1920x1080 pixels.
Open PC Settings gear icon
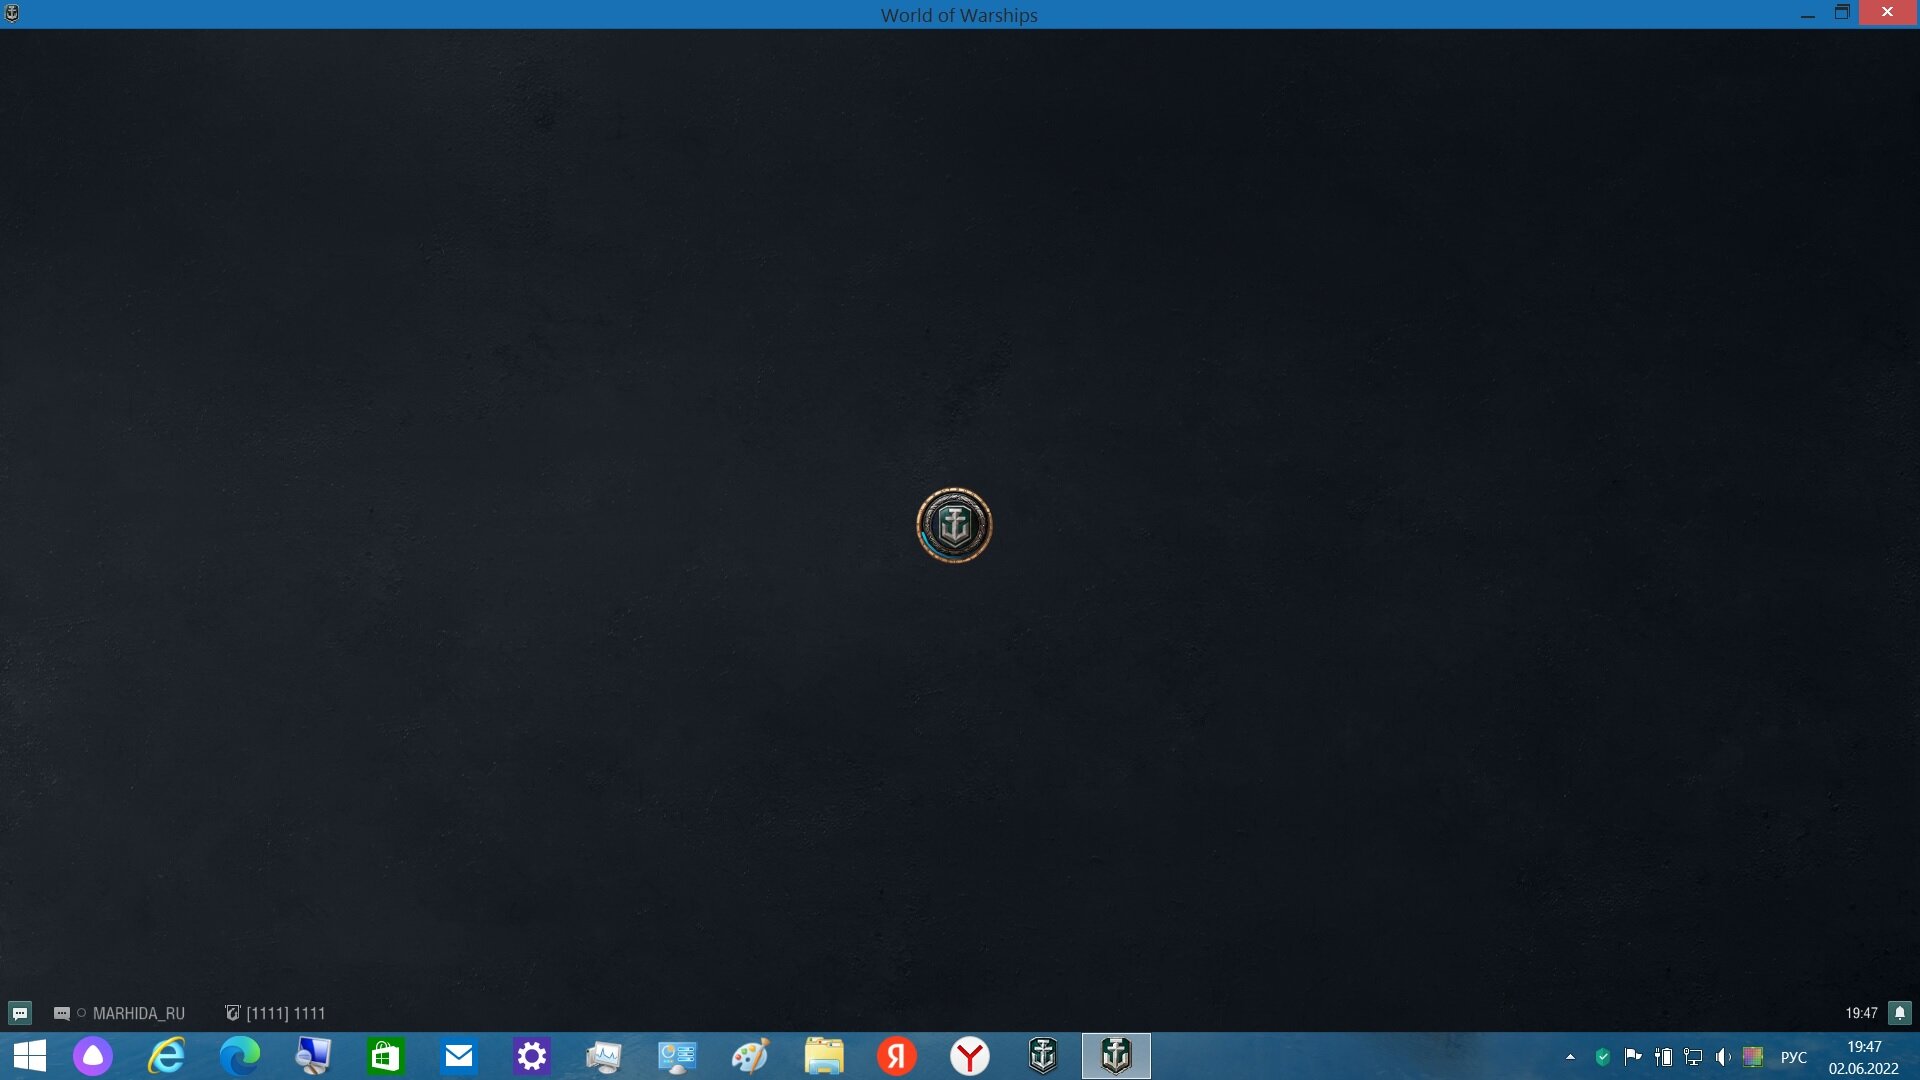pyautogui.click(x=532, y=1056)
